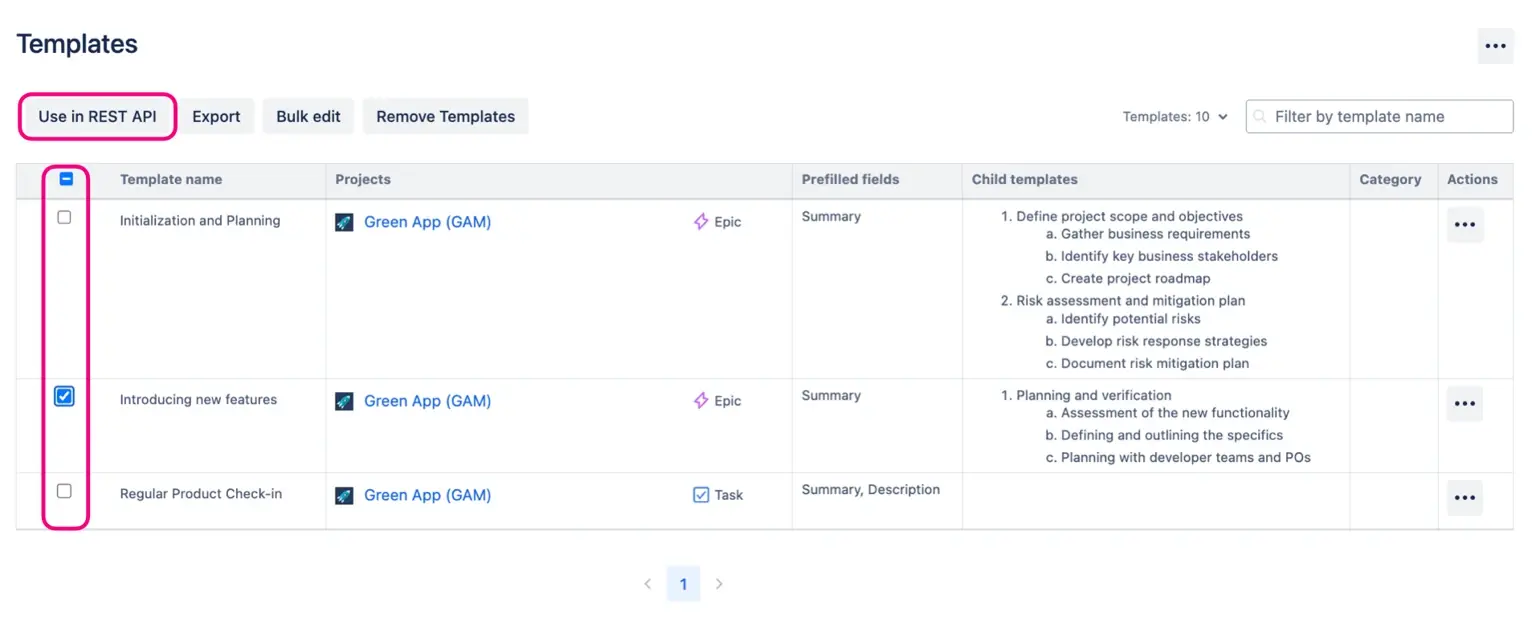1536x633 pixels.
Task: Open actions menu for Regular Product Check-in
Action: (1465, 498)
